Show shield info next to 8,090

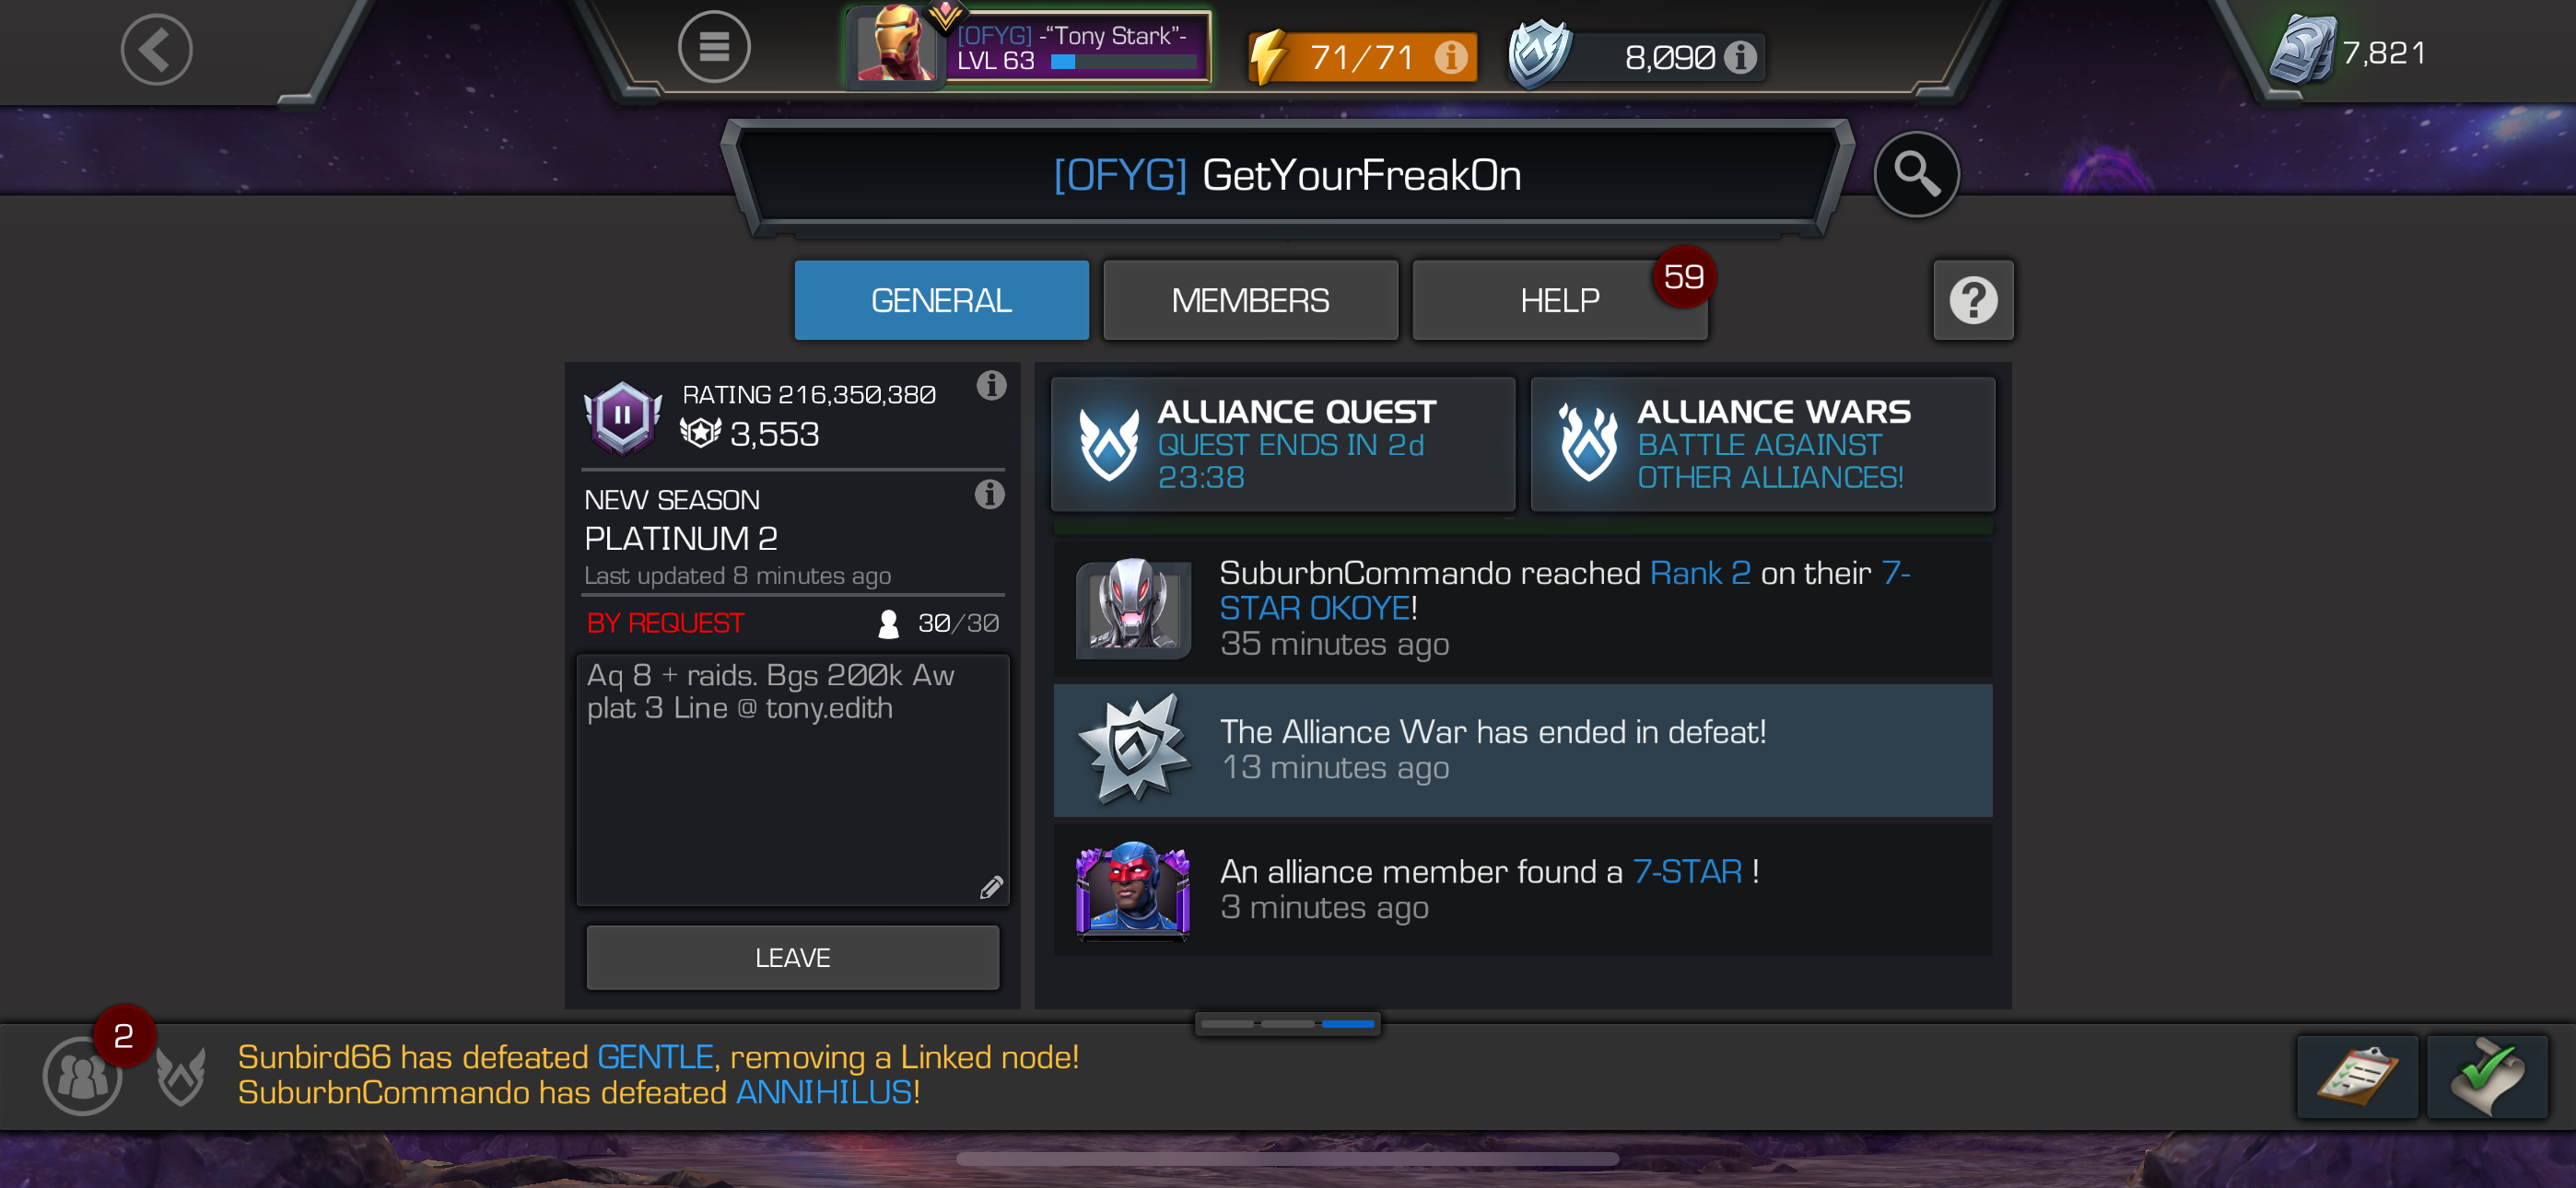[1740, 57]
